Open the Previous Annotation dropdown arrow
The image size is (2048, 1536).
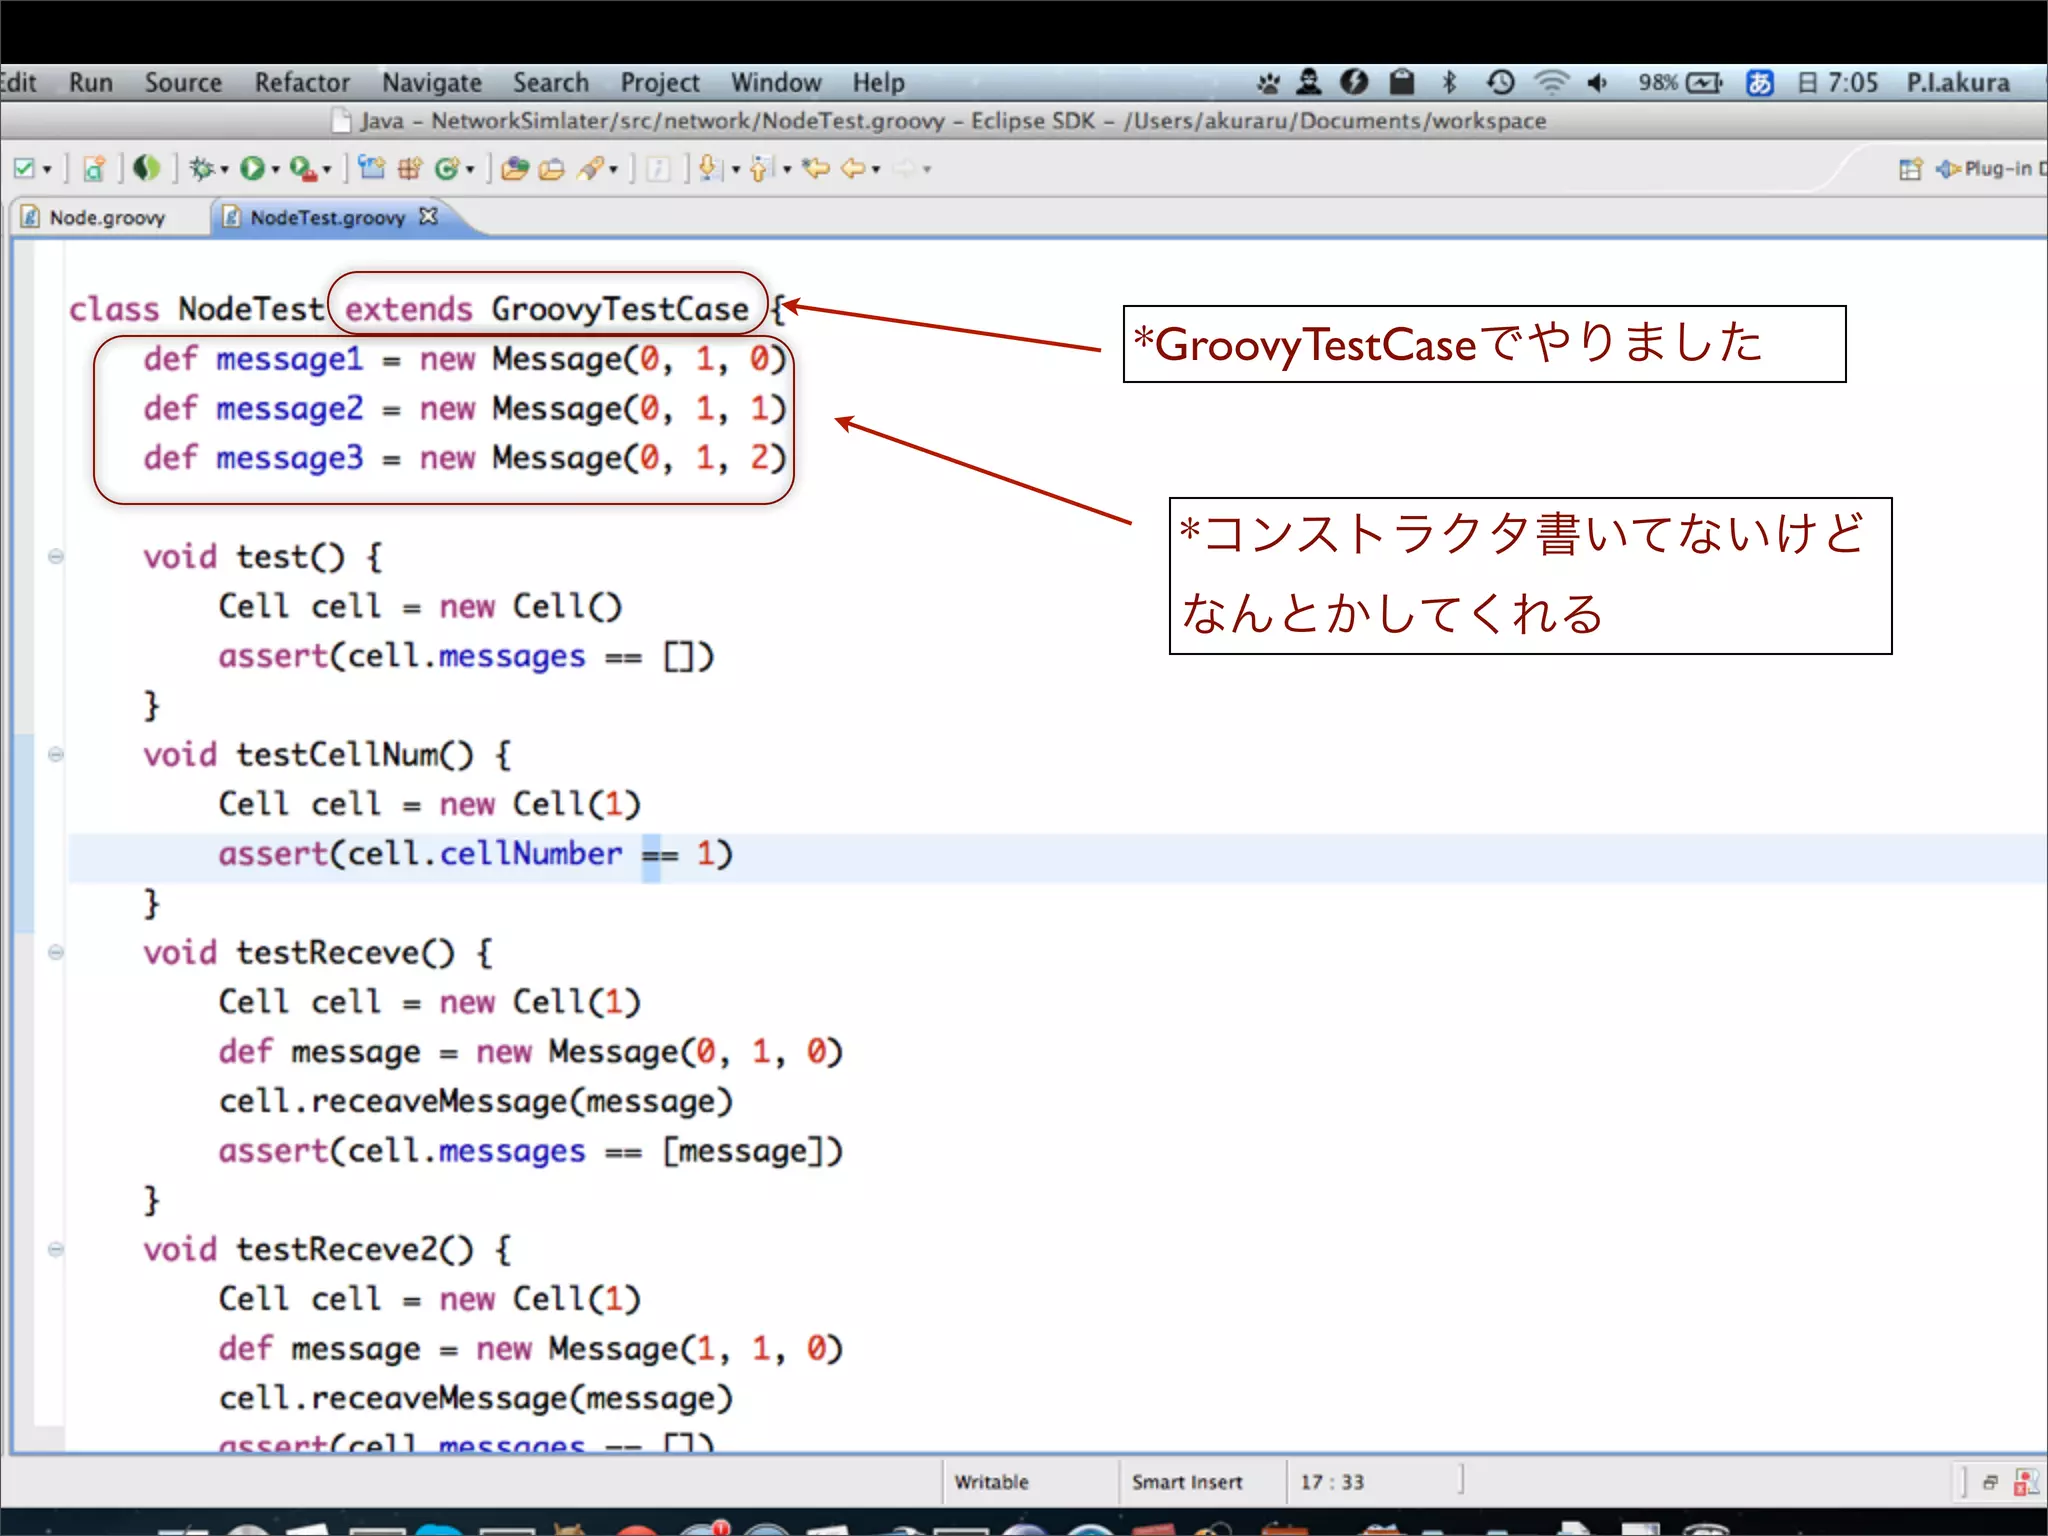point(787,170)
